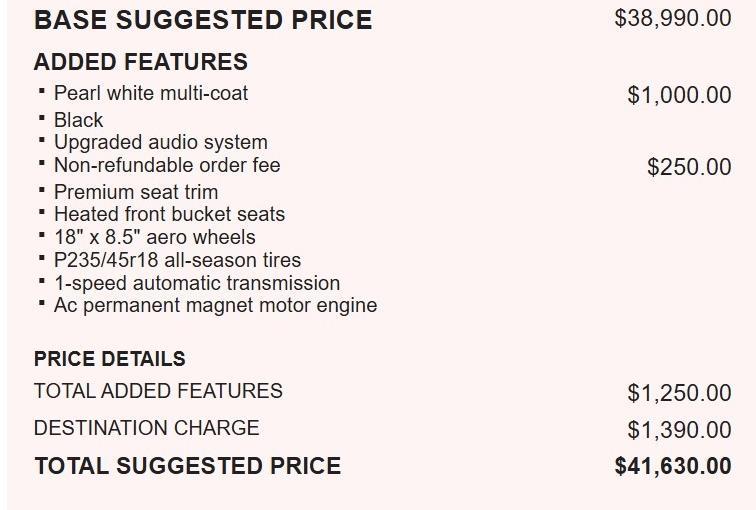The image size is (756, 510).
Task: Select the Pearl white multi-coat item
Action: tap(151, 93)
